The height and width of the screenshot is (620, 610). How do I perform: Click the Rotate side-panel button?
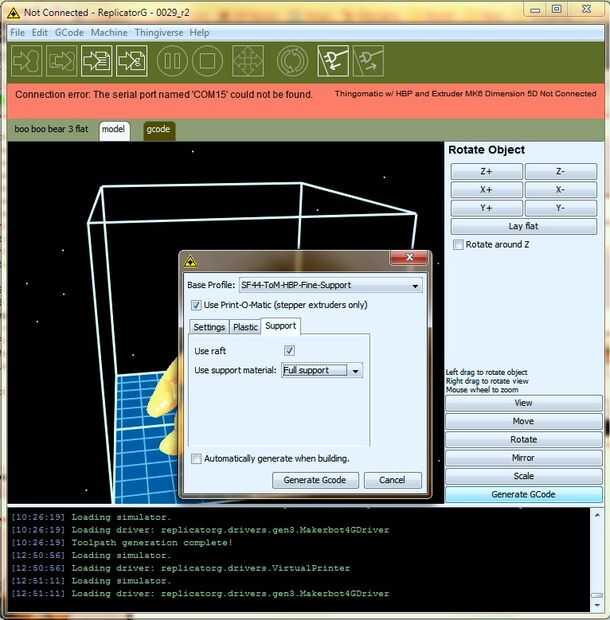tap(523, 440)
